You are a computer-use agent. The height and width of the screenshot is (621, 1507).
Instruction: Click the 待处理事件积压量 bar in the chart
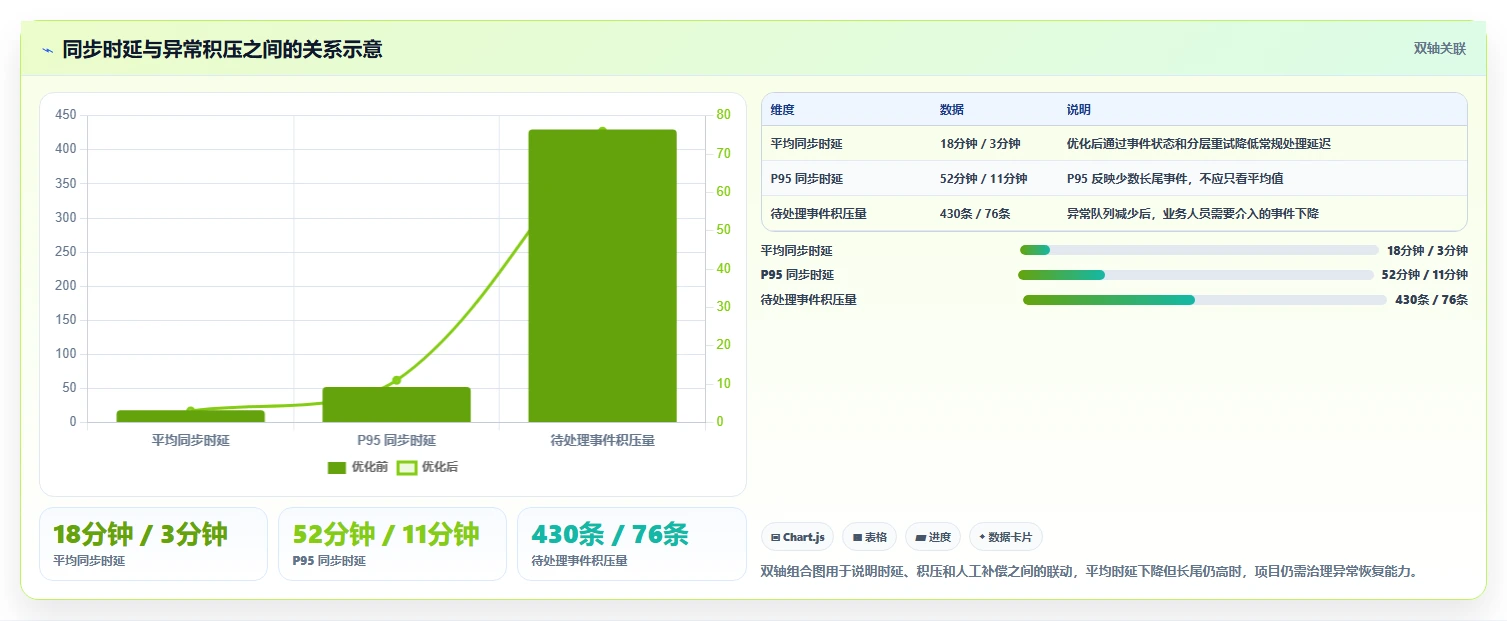point(602,276)
